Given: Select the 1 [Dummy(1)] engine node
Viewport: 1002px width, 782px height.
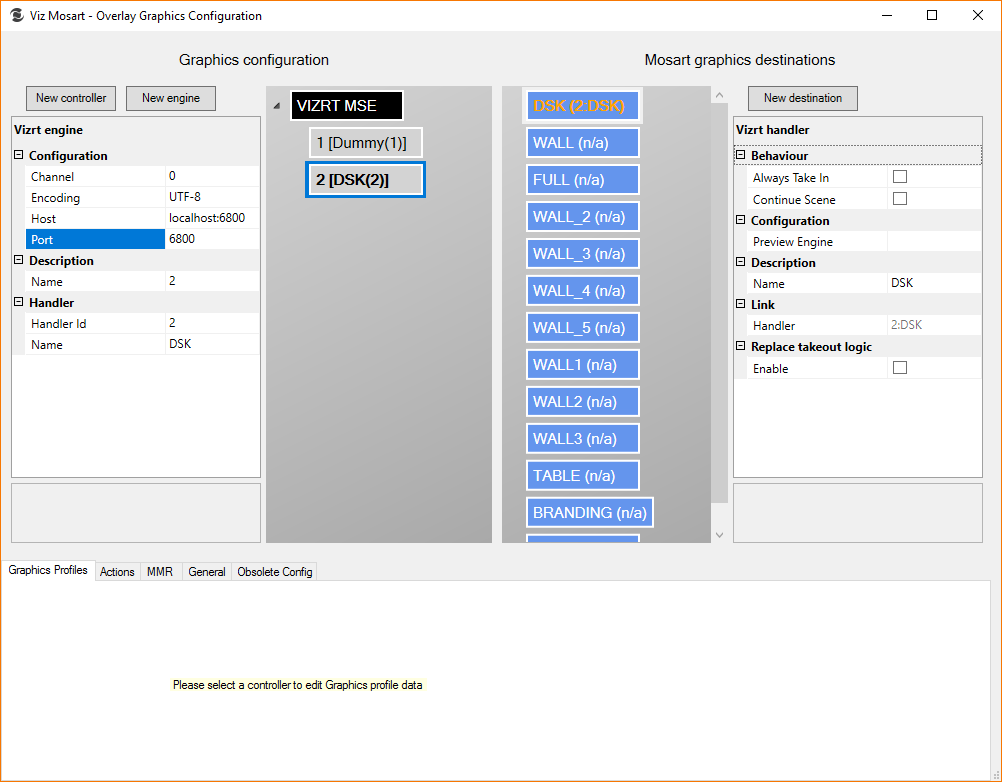Looking at the screenshot, I should 363,143.
